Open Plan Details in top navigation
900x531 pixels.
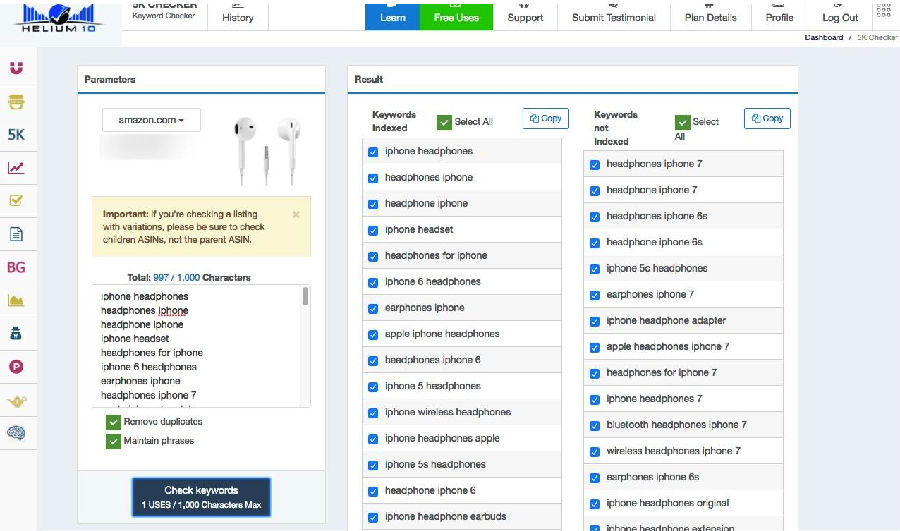[x=710, y=15]
